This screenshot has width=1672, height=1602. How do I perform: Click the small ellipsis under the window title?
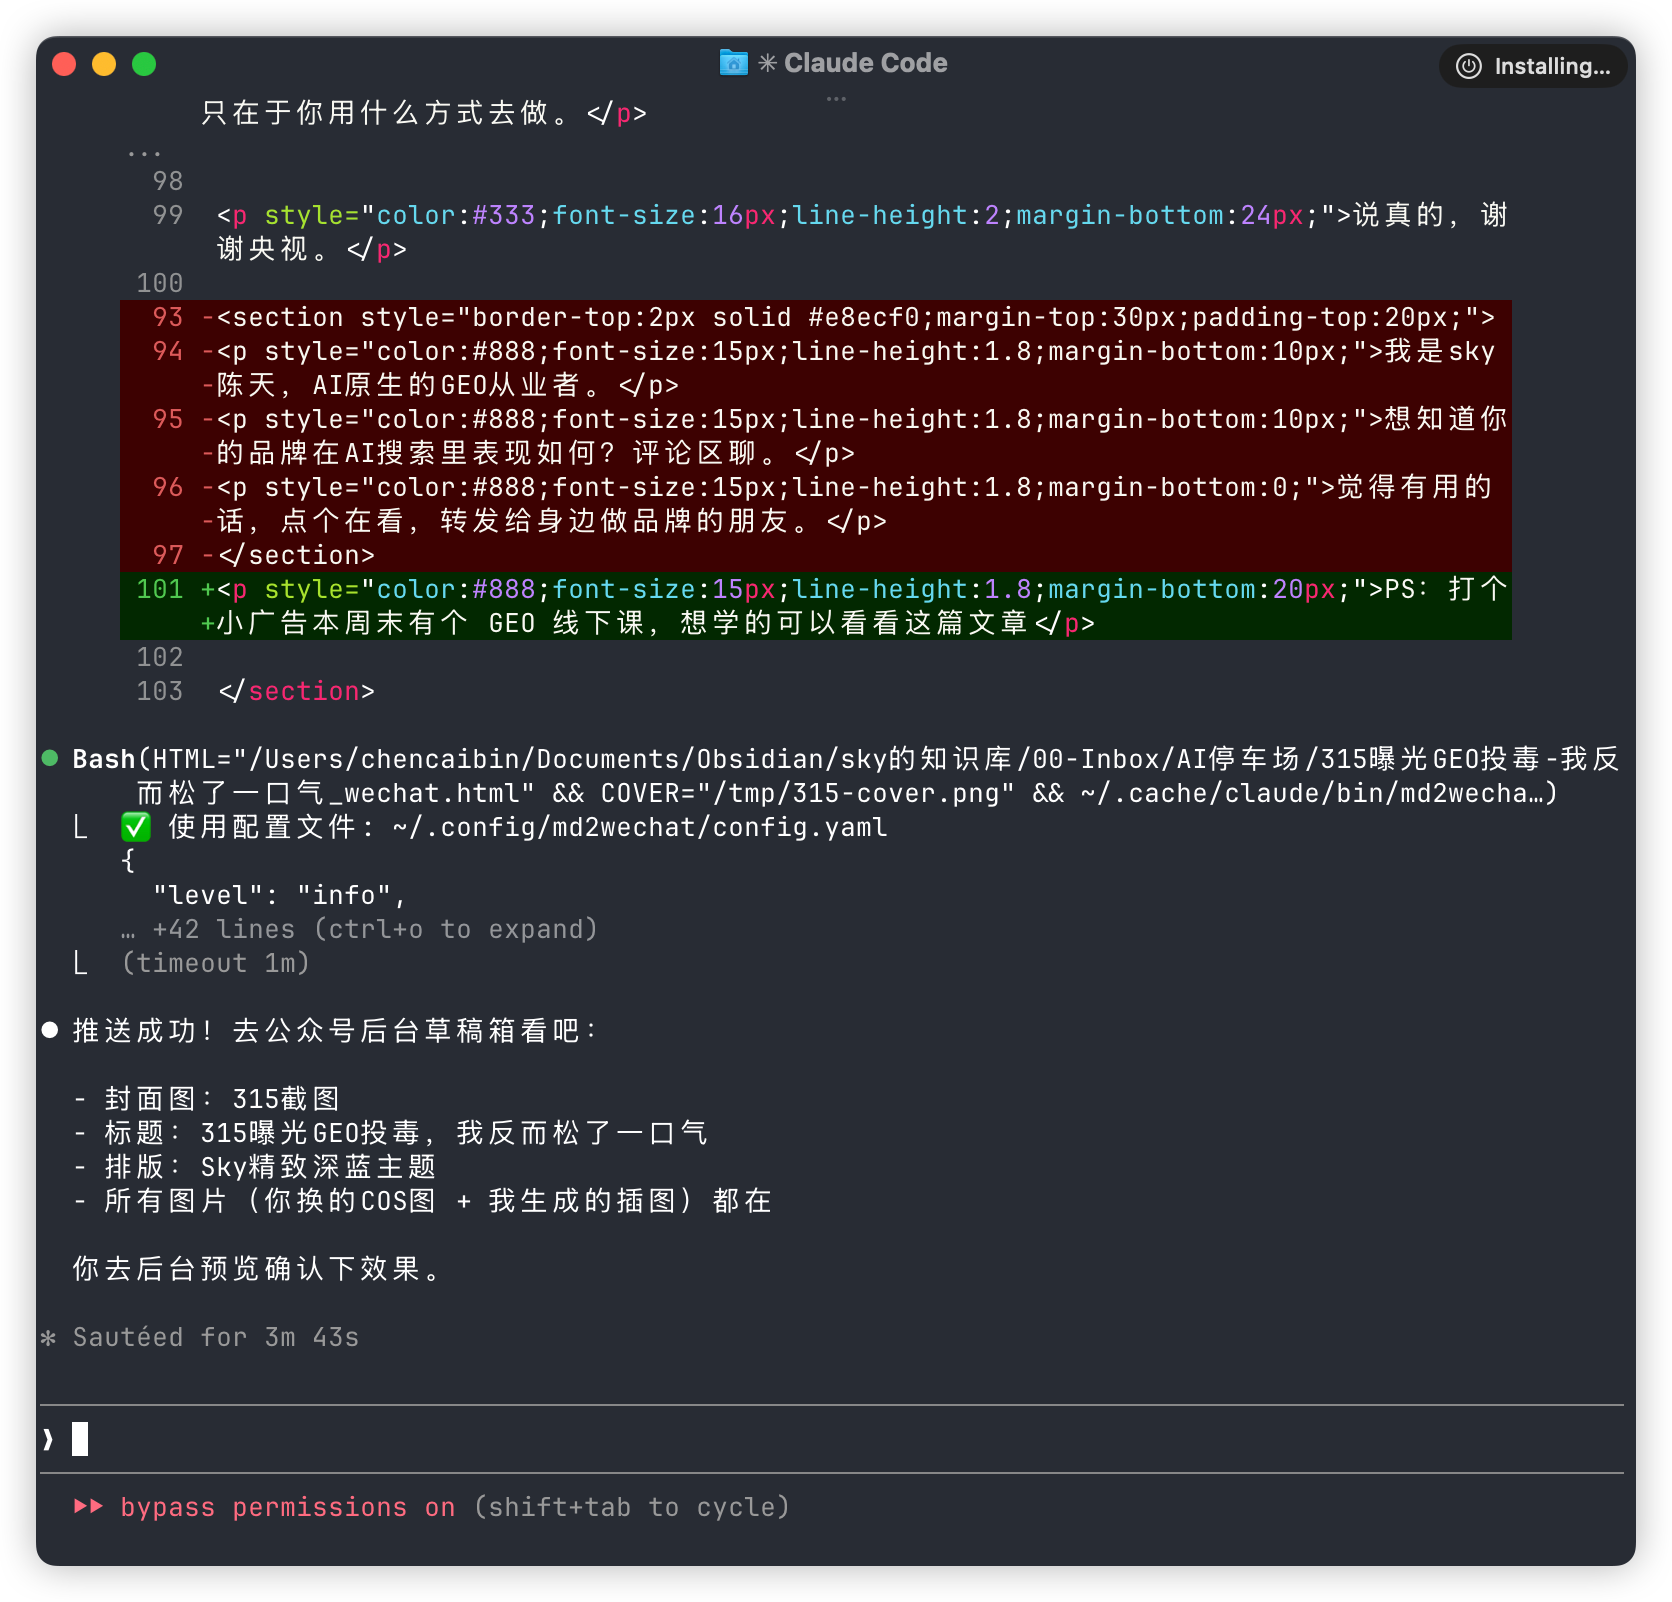(836, 99)
